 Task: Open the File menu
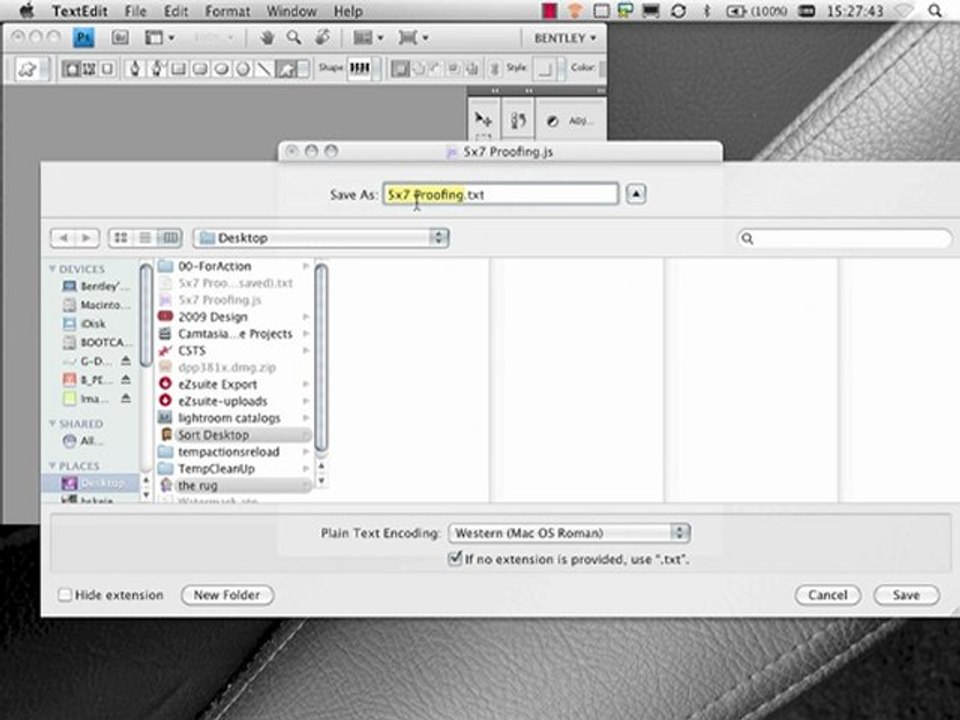[x=135, y=11]
